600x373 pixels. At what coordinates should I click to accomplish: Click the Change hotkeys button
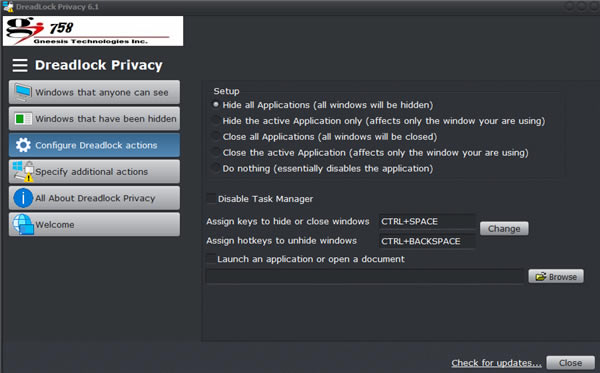click(x=504, y=229)
